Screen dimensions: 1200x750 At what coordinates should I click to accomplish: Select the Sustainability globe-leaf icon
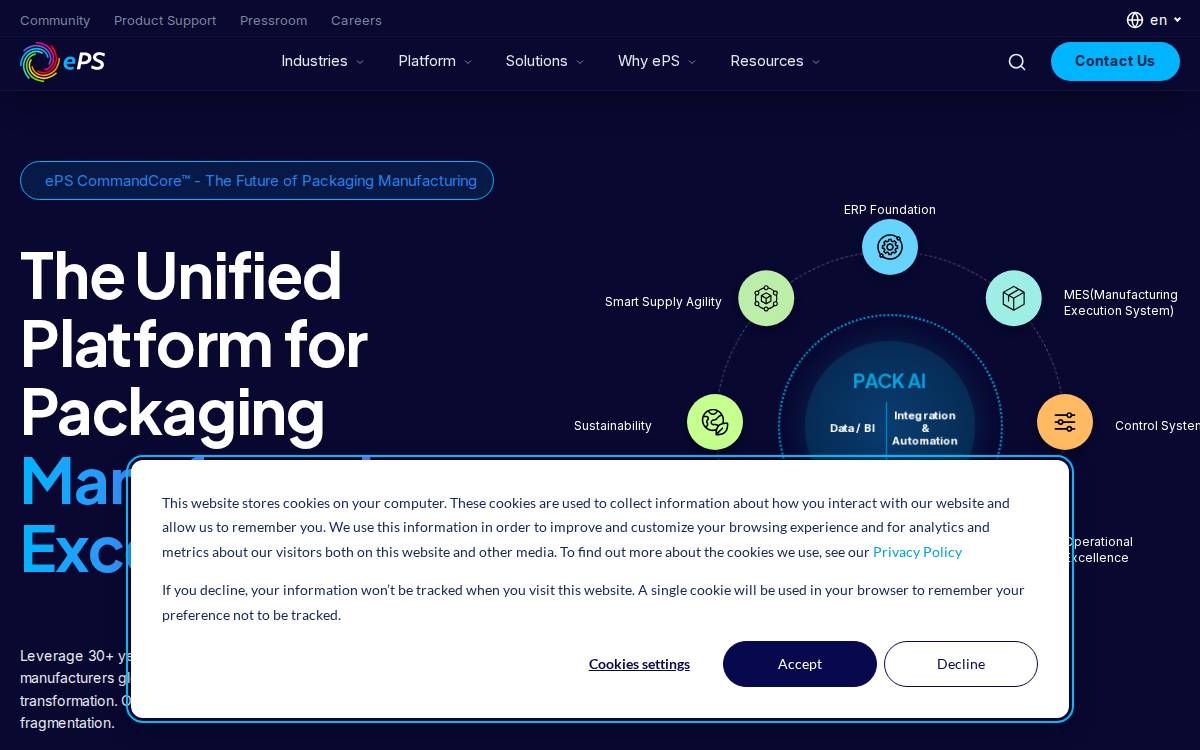[715, 422]
